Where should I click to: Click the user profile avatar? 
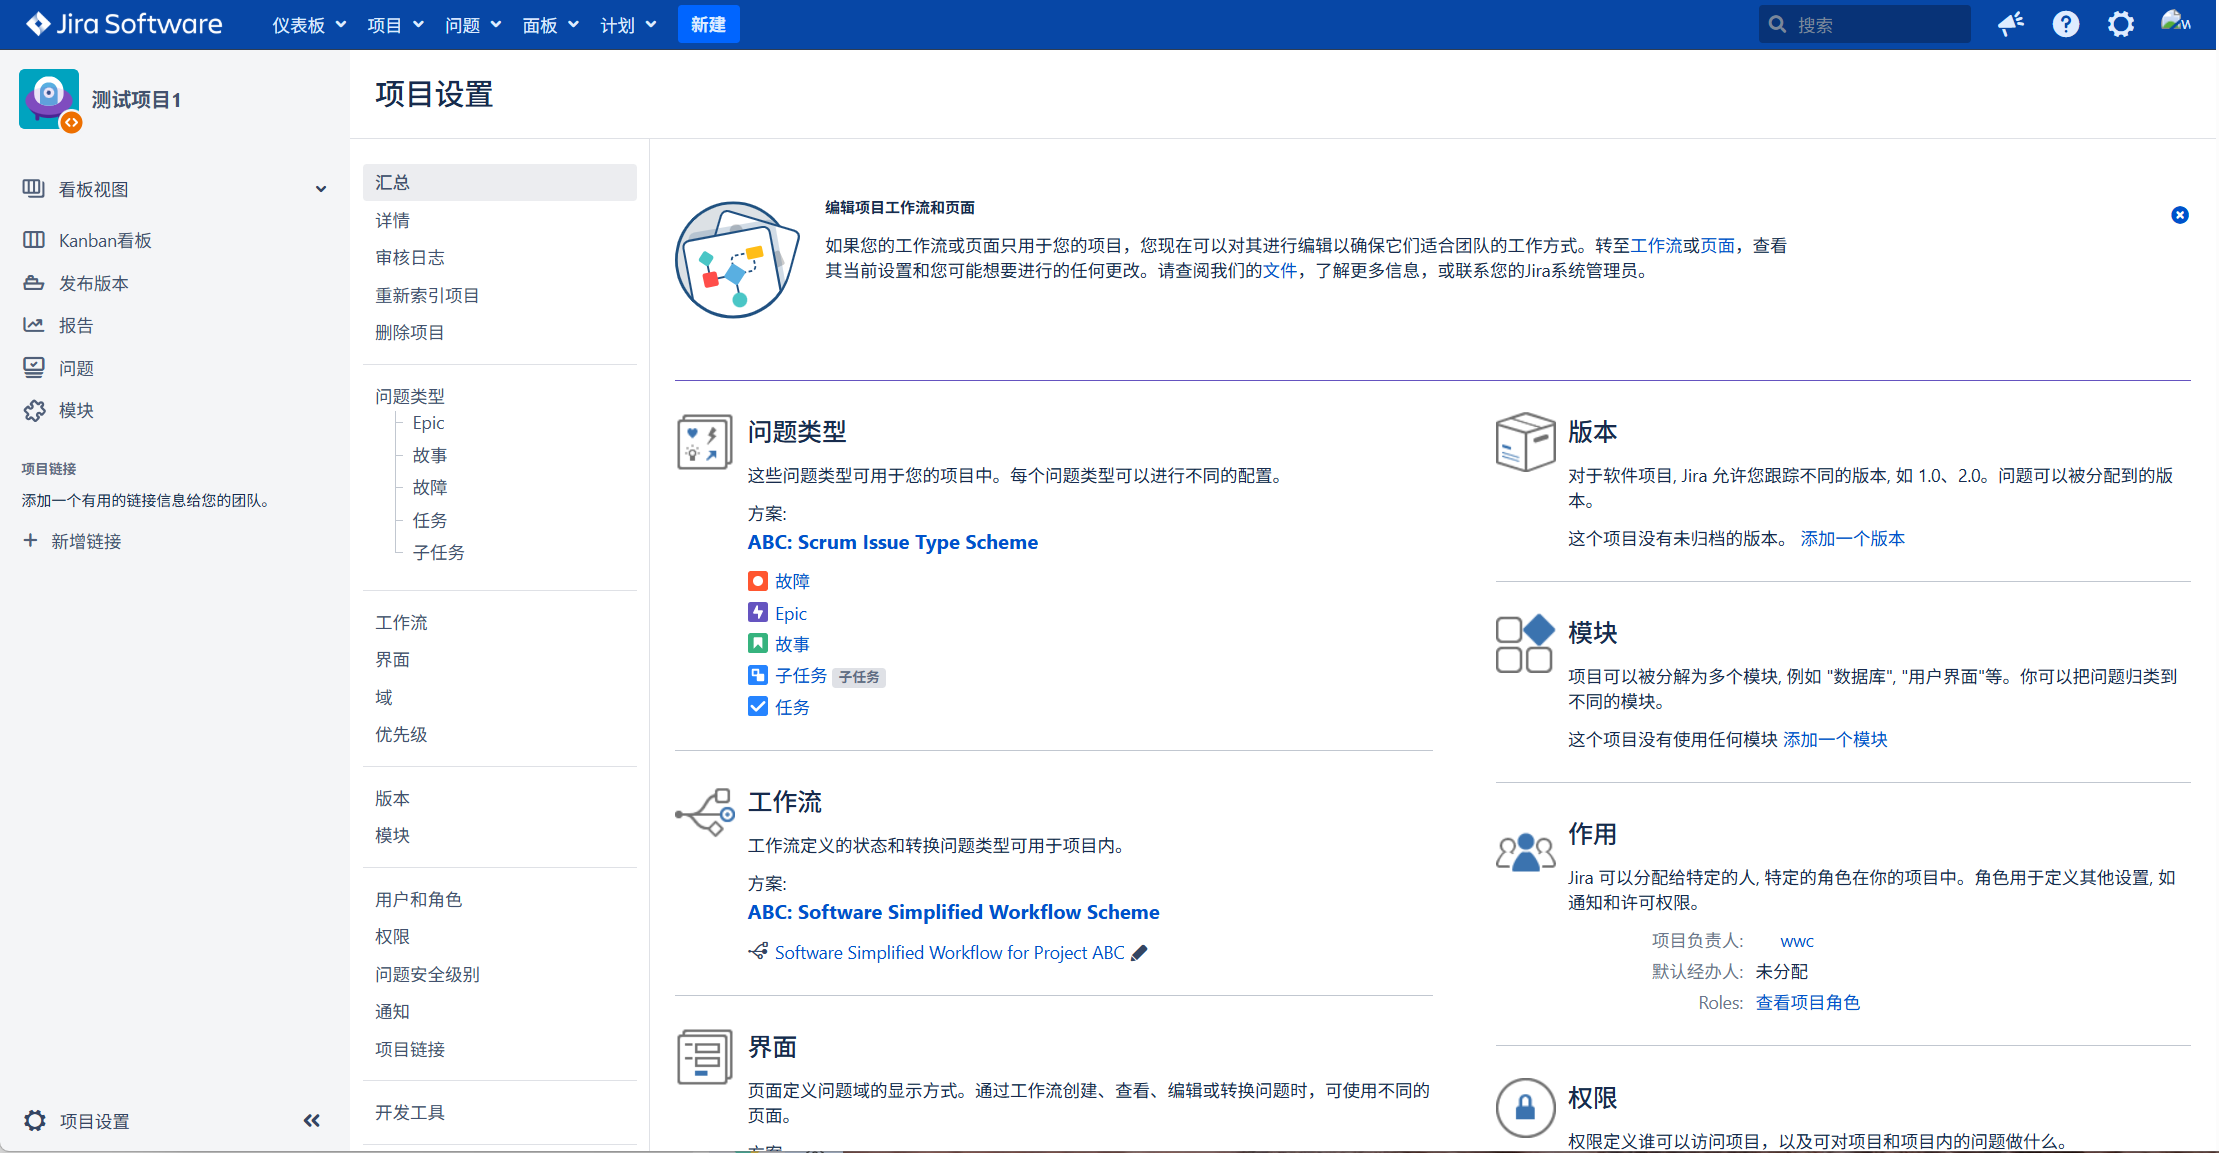2174,22
